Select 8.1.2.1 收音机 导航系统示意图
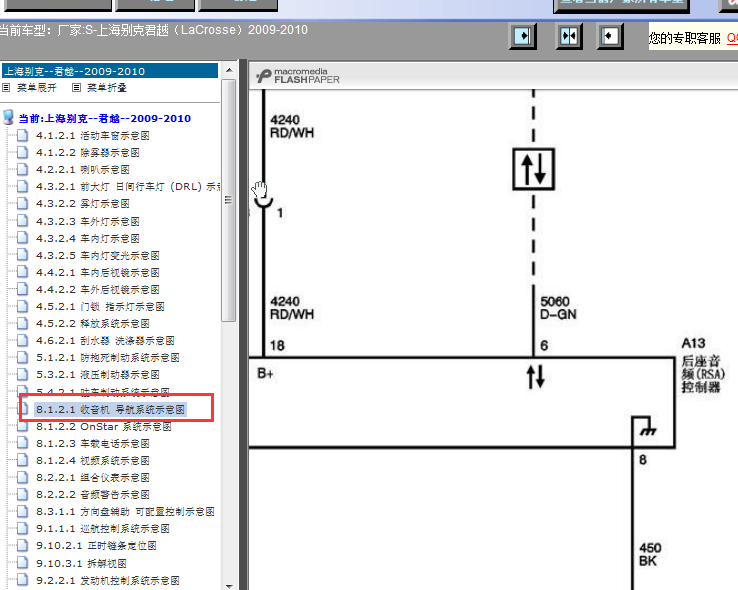Image resolution: width=738 pixels, height=590 pixels. 110,409
